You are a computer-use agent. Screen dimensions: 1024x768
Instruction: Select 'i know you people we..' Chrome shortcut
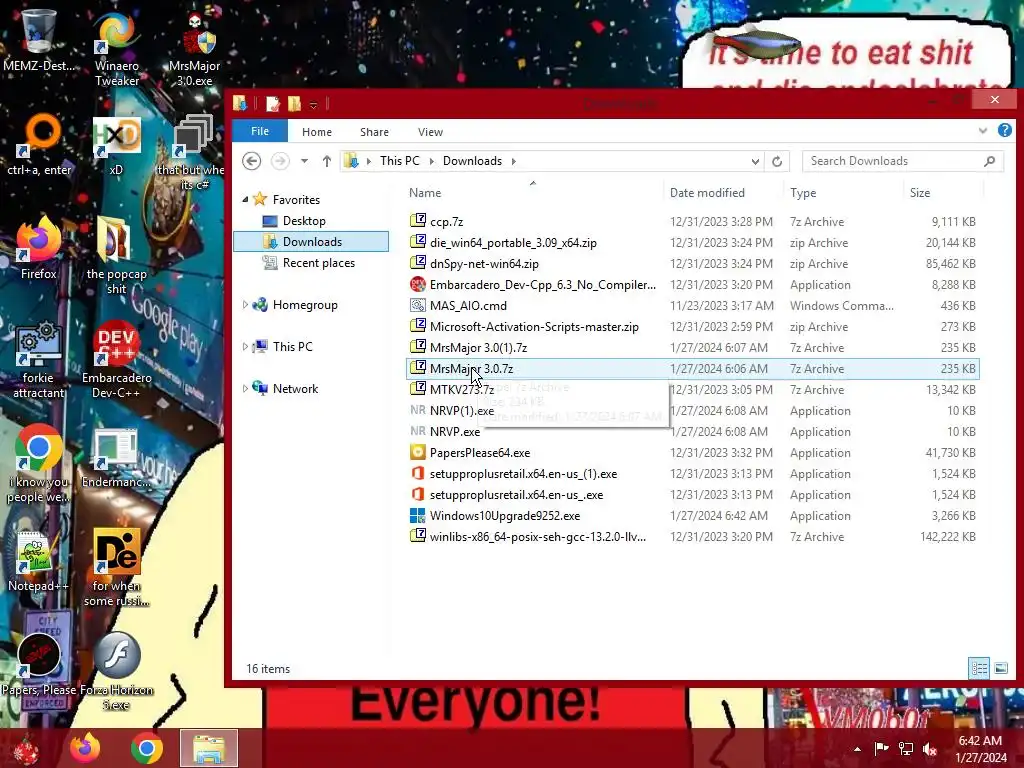(38, 463)
